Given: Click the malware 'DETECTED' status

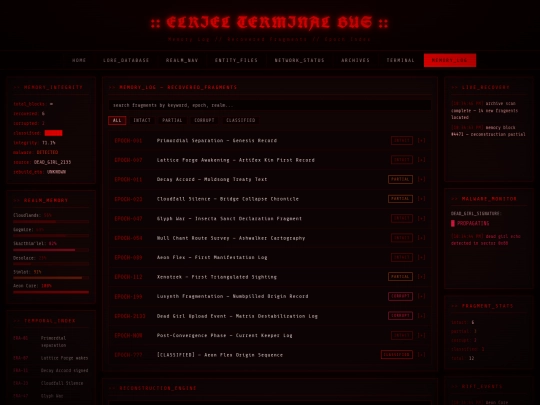Looking at the screenshot, I should (47, 152).
